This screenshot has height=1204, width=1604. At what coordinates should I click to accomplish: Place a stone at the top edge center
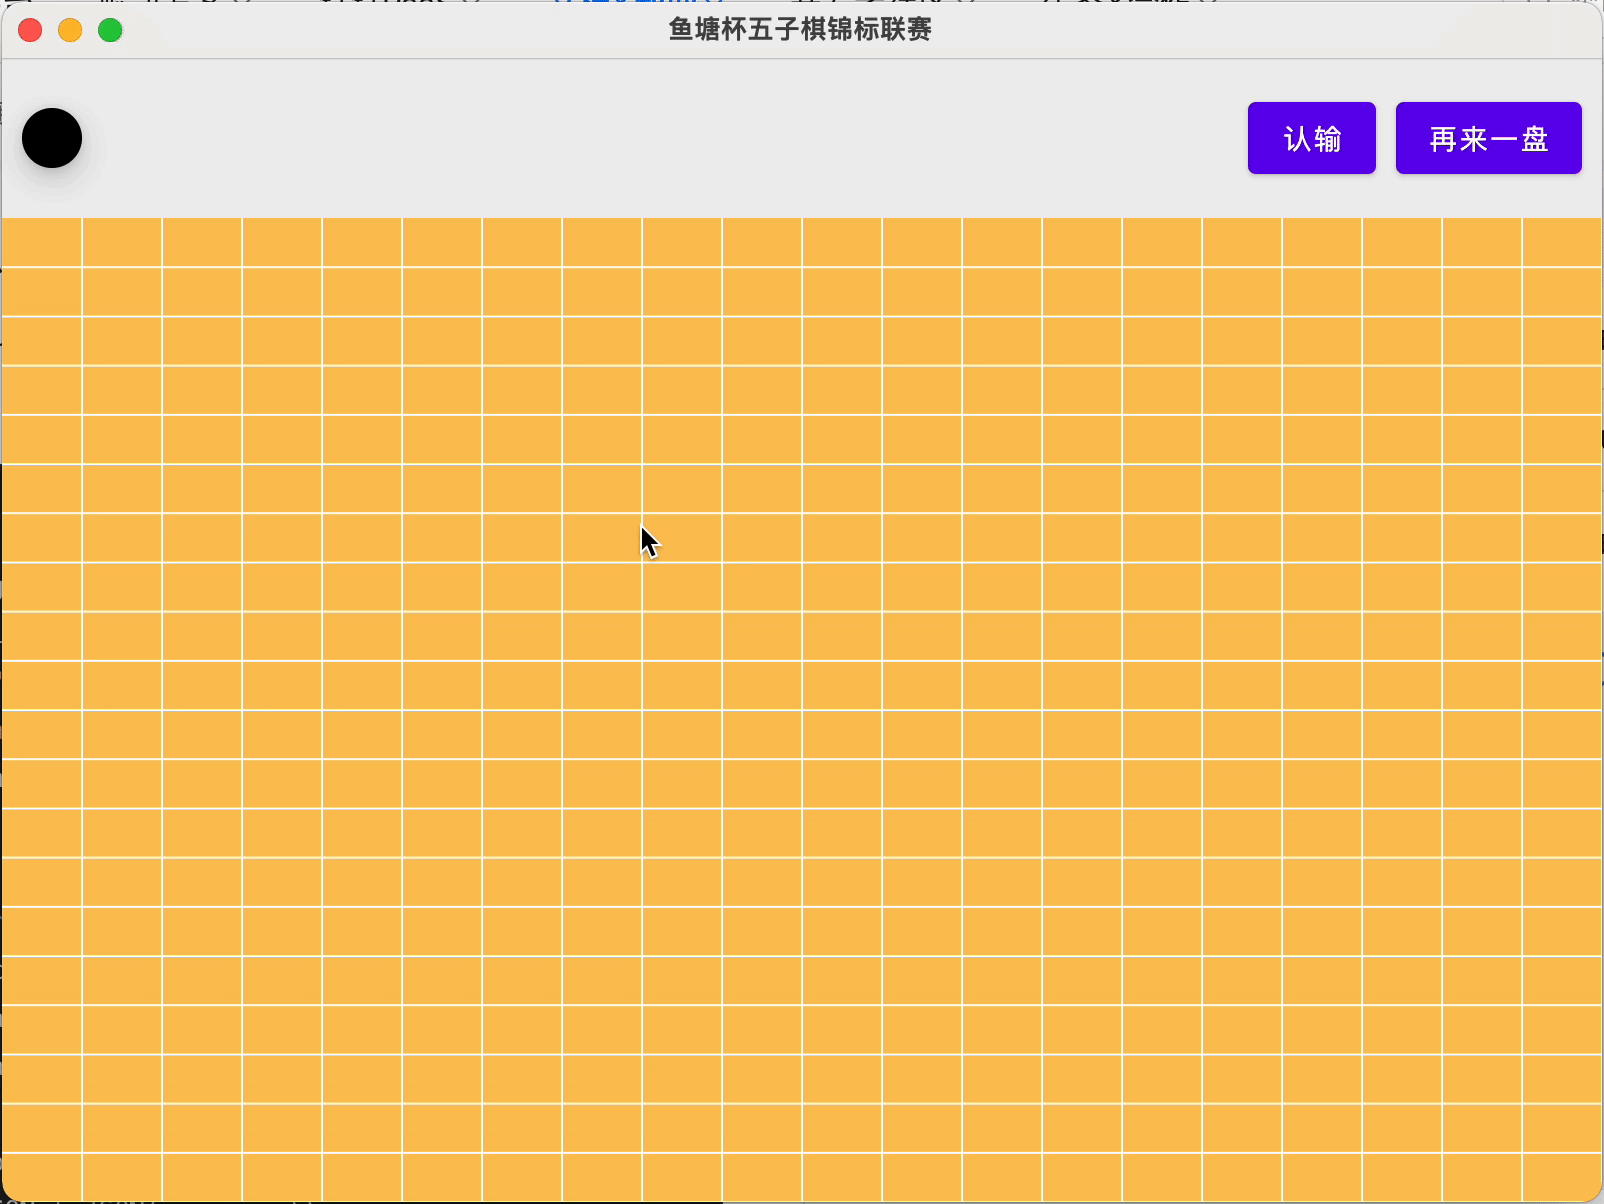click(800, 240)
